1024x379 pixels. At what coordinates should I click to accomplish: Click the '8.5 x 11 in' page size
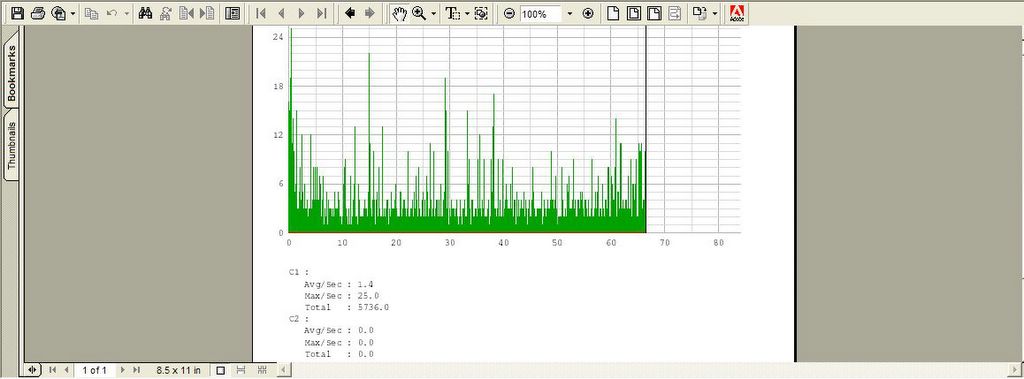pyautogui.click(x=178, y=371)
